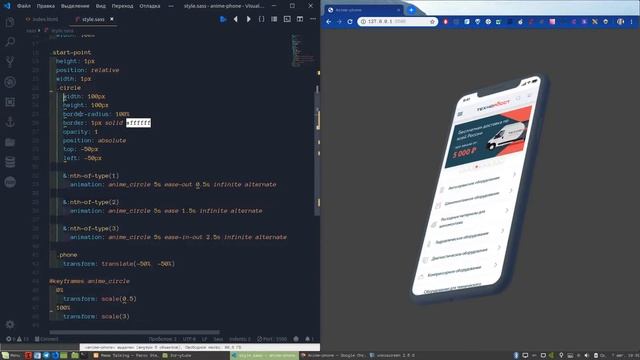Switch to the index.html editor tab
The width and height of the screenshot is (640, 360).
point(42,19)
